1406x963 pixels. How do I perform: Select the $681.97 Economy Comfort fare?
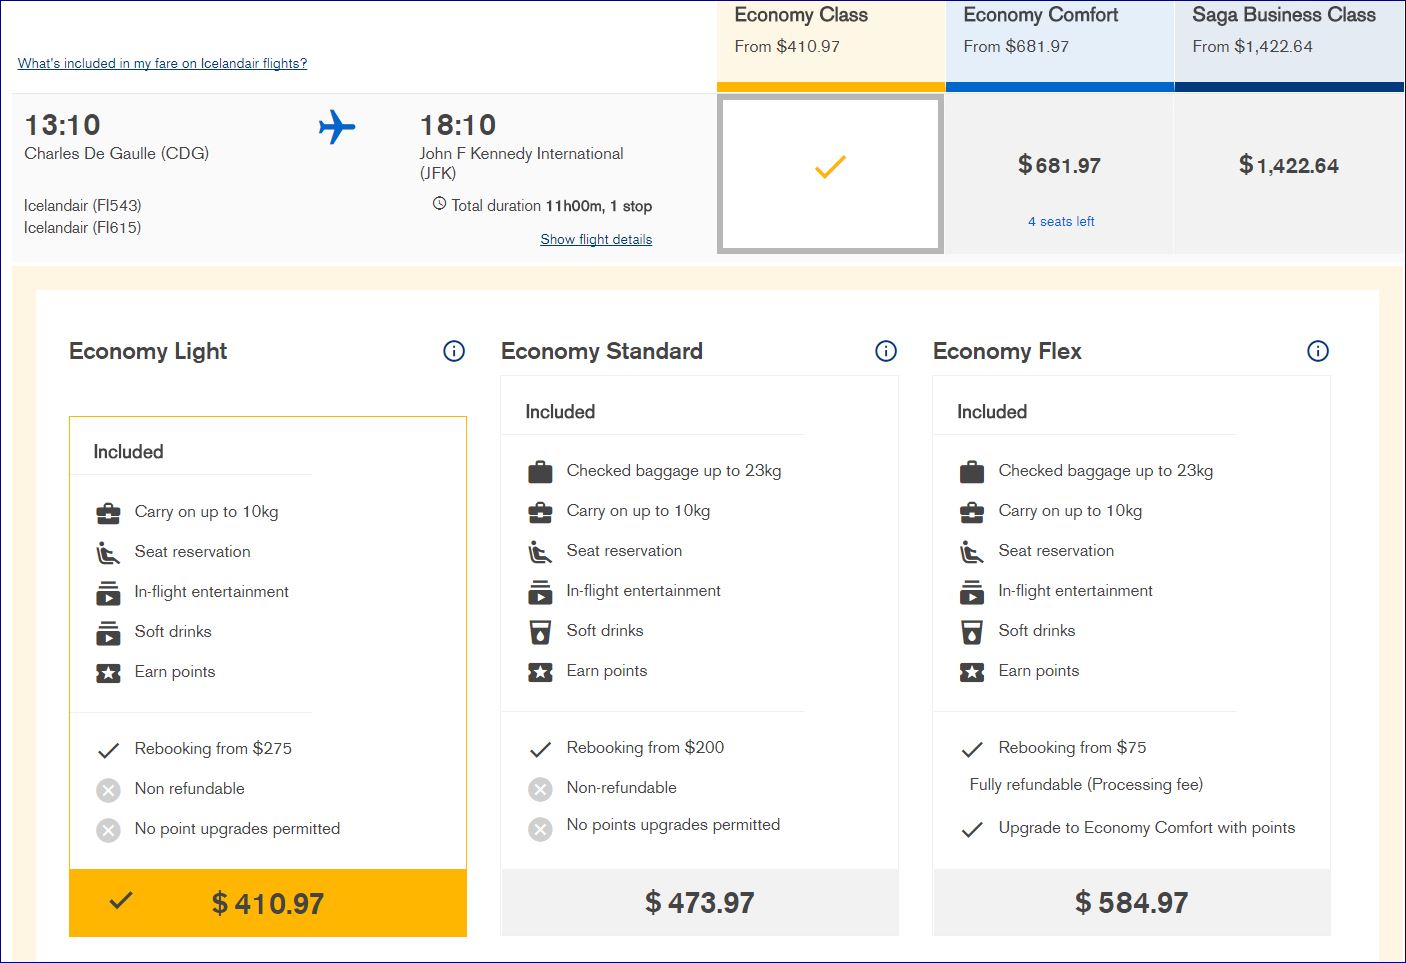[1059, 166]
